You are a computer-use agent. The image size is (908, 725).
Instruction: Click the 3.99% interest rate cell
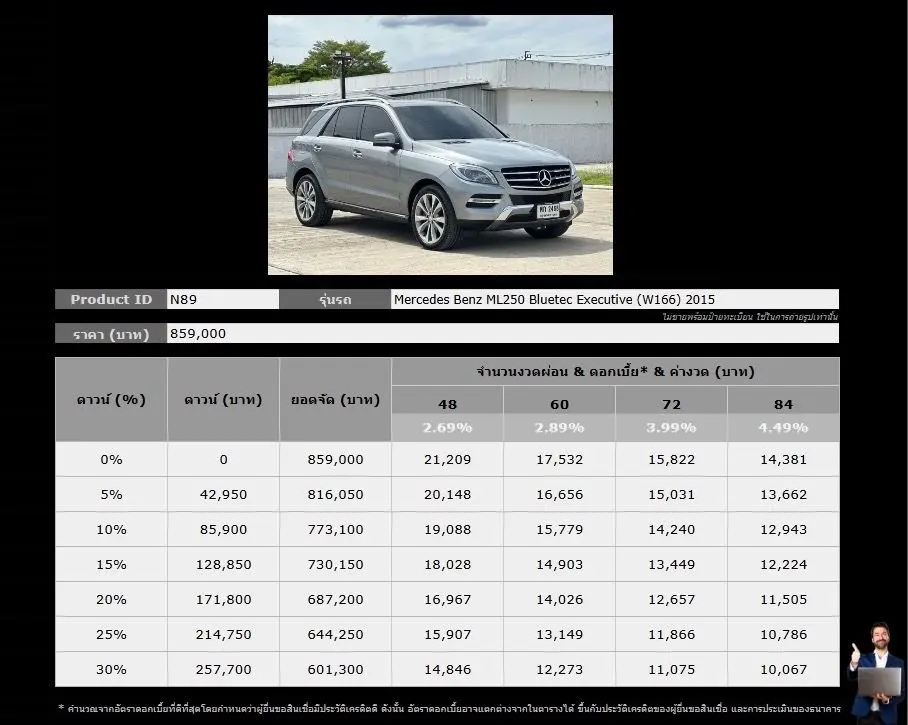tap(671, 428)
